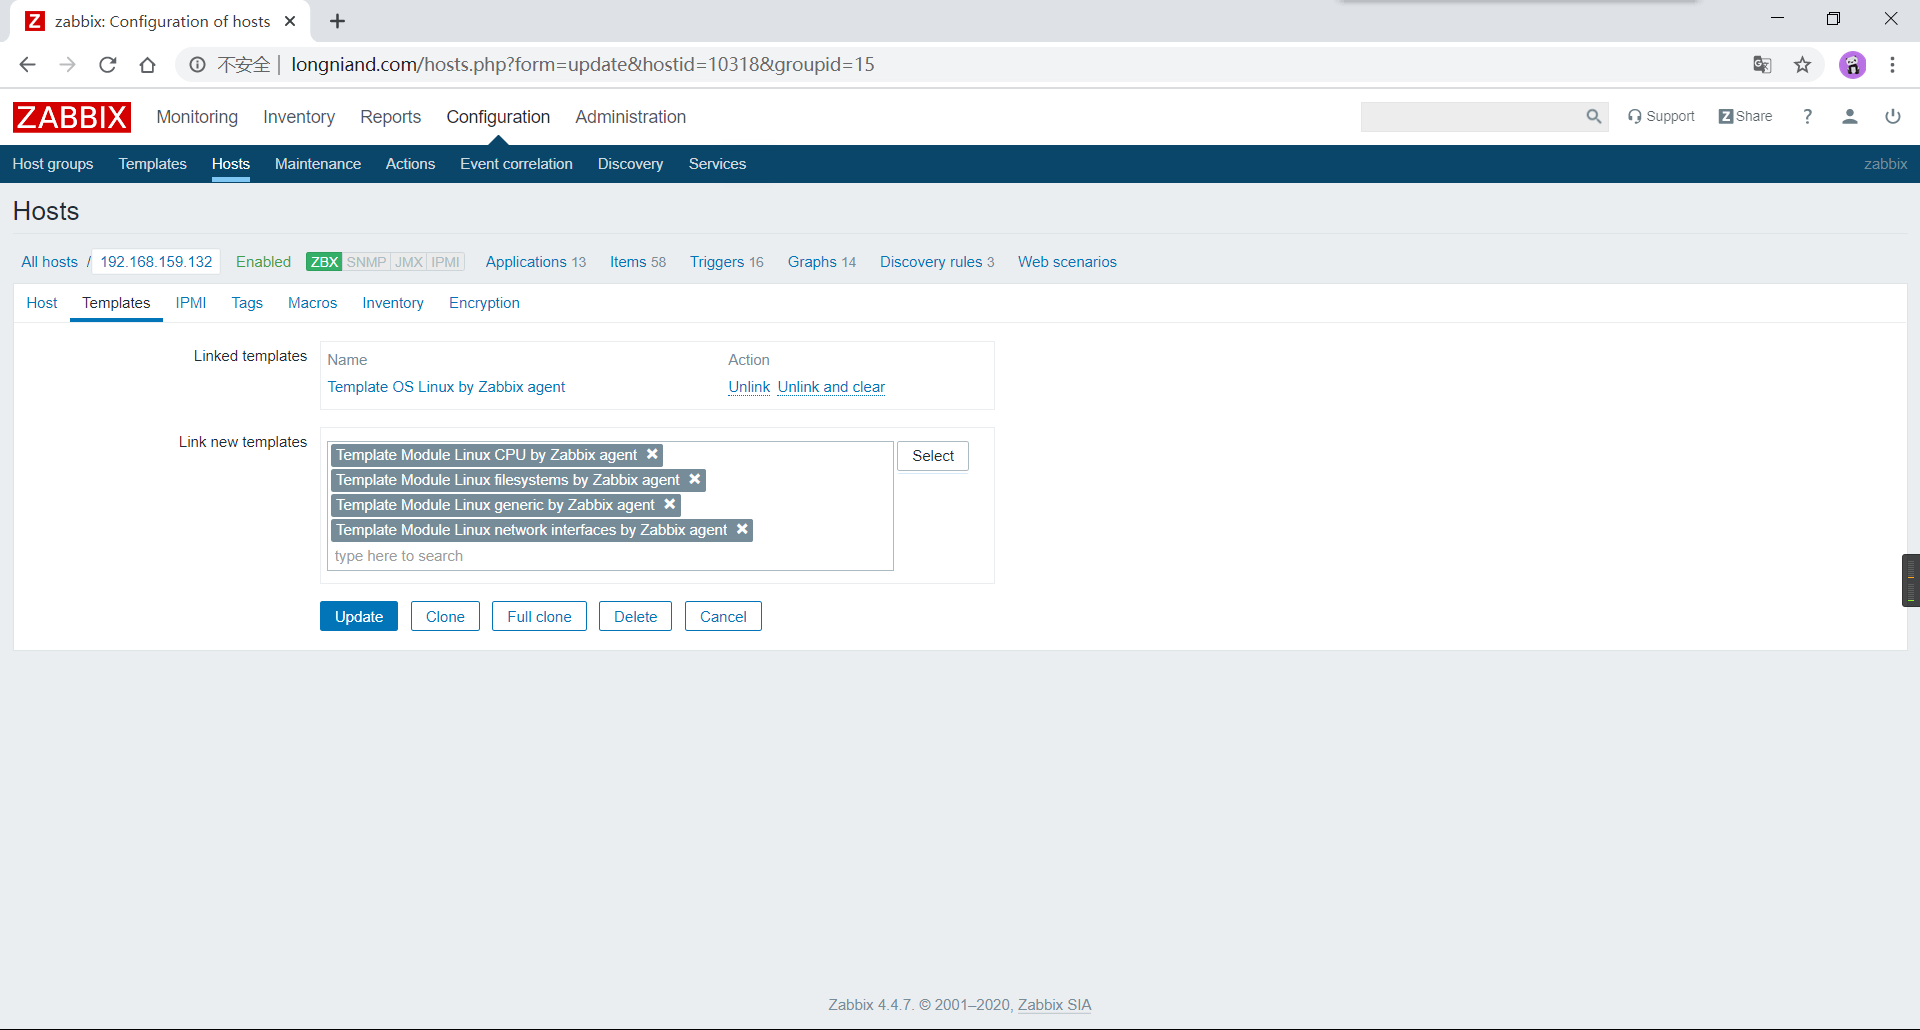Click the Full clone button
1920x1030 pixels.
(x=539, y=616)
